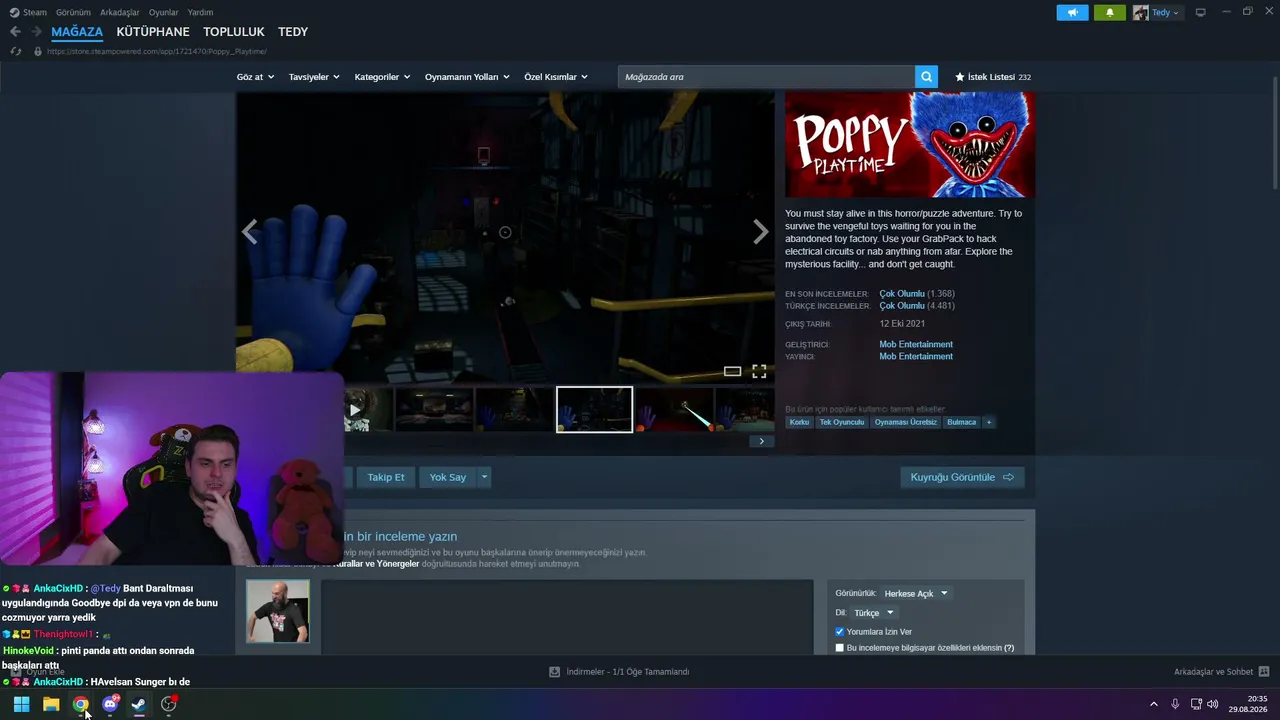This screenshot has width=1280, height=720.
Task: Open the round app with red badge in taskbar
Action: point(169,704)
